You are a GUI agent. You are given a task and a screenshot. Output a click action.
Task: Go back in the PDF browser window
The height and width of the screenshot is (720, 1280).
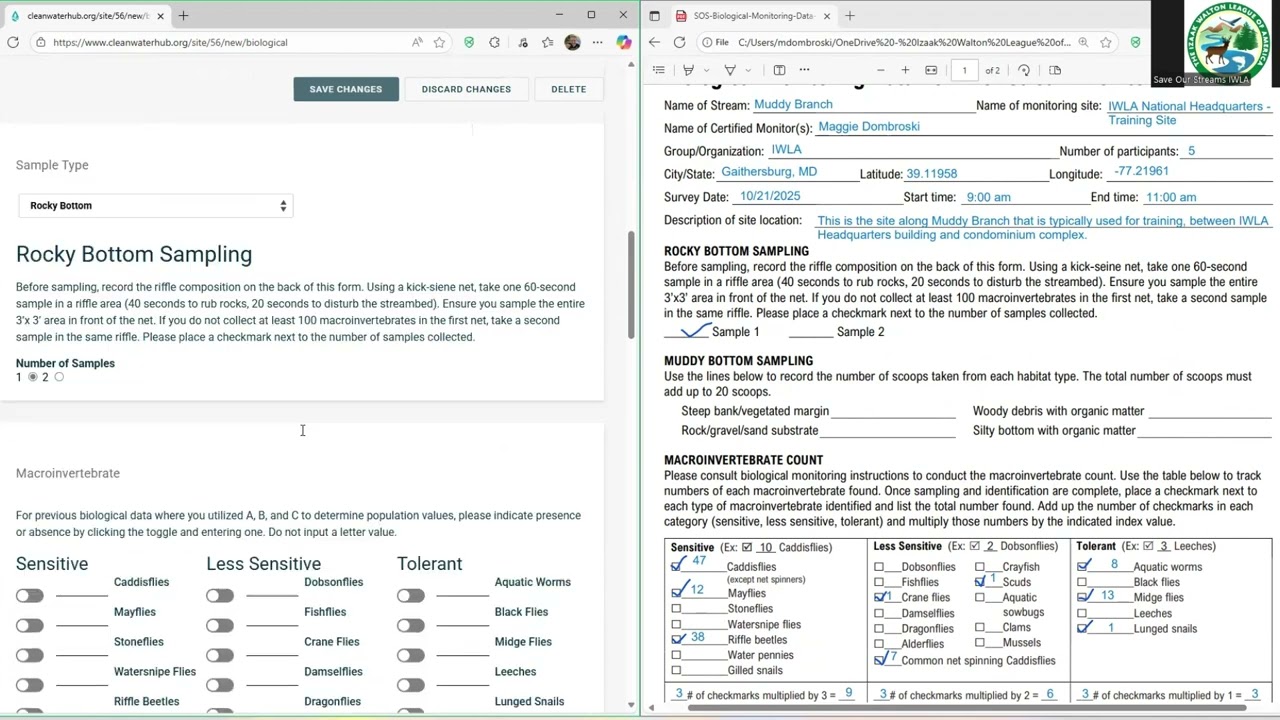tap(654, 42)
